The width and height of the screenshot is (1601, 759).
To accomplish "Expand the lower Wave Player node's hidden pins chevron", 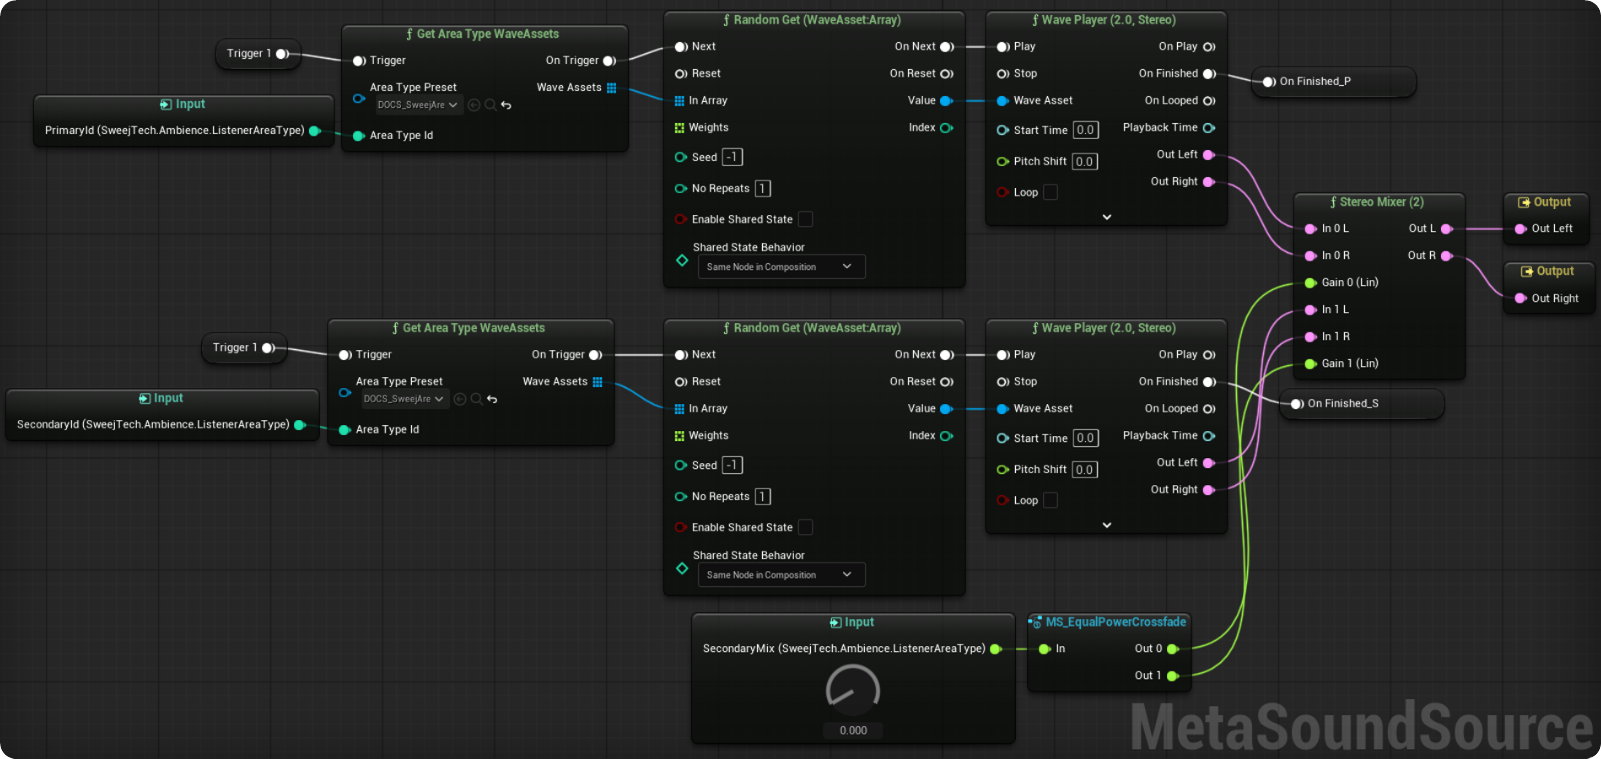I will coord(1107,525).
